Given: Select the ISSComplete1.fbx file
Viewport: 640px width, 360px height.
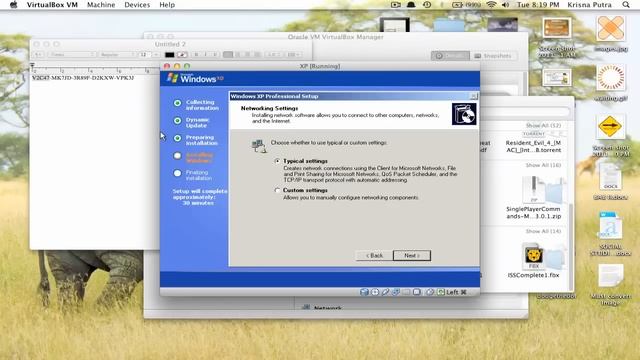Looking at the screenshot, I should [x=533, y=261].
